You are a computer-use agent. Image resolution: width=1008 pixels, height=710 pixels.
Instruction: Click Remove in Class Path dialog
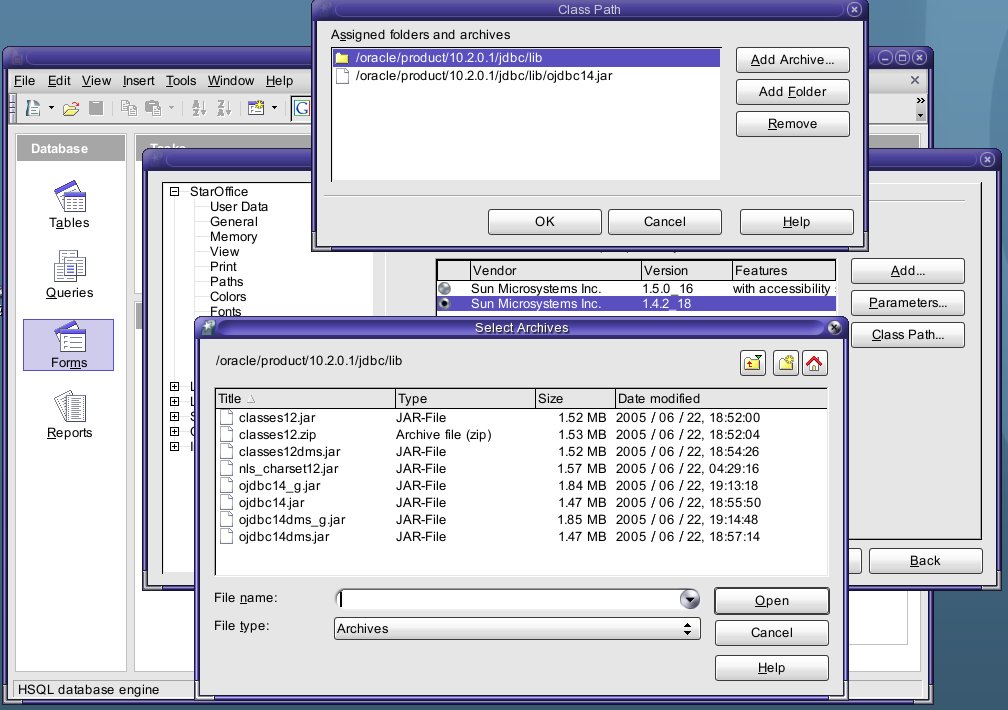coord(793,124)
